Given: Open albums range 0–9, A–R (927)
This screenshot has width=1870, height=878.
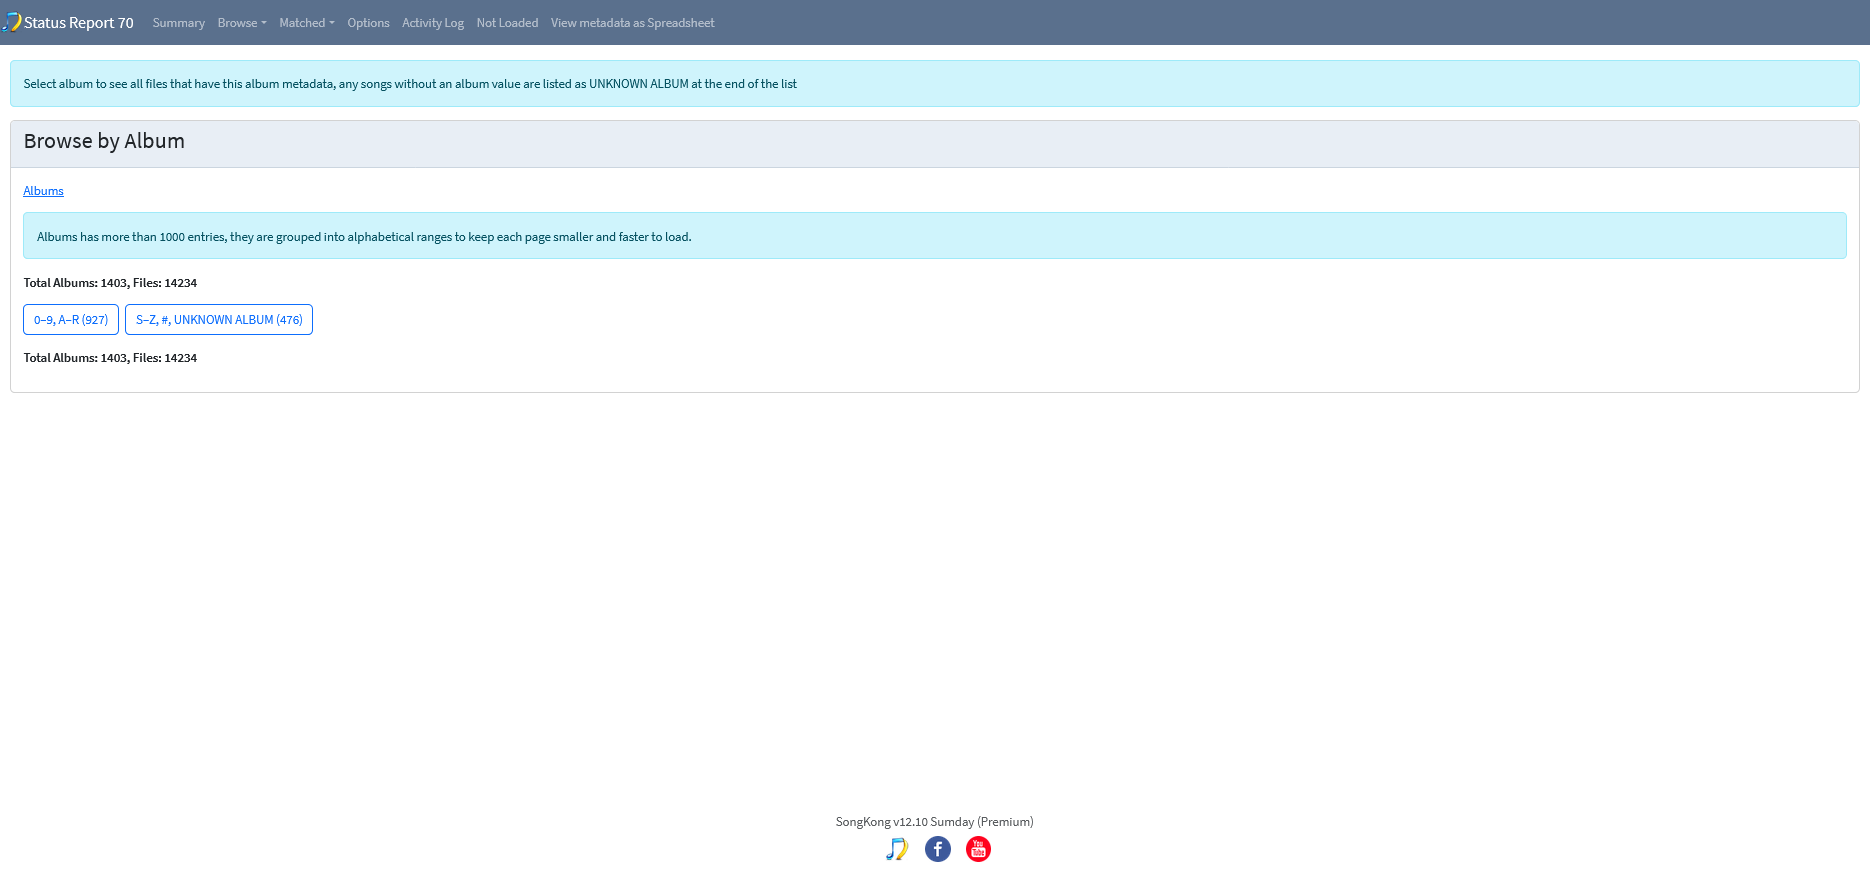Looking at the screenshot, I should (71, 320).
